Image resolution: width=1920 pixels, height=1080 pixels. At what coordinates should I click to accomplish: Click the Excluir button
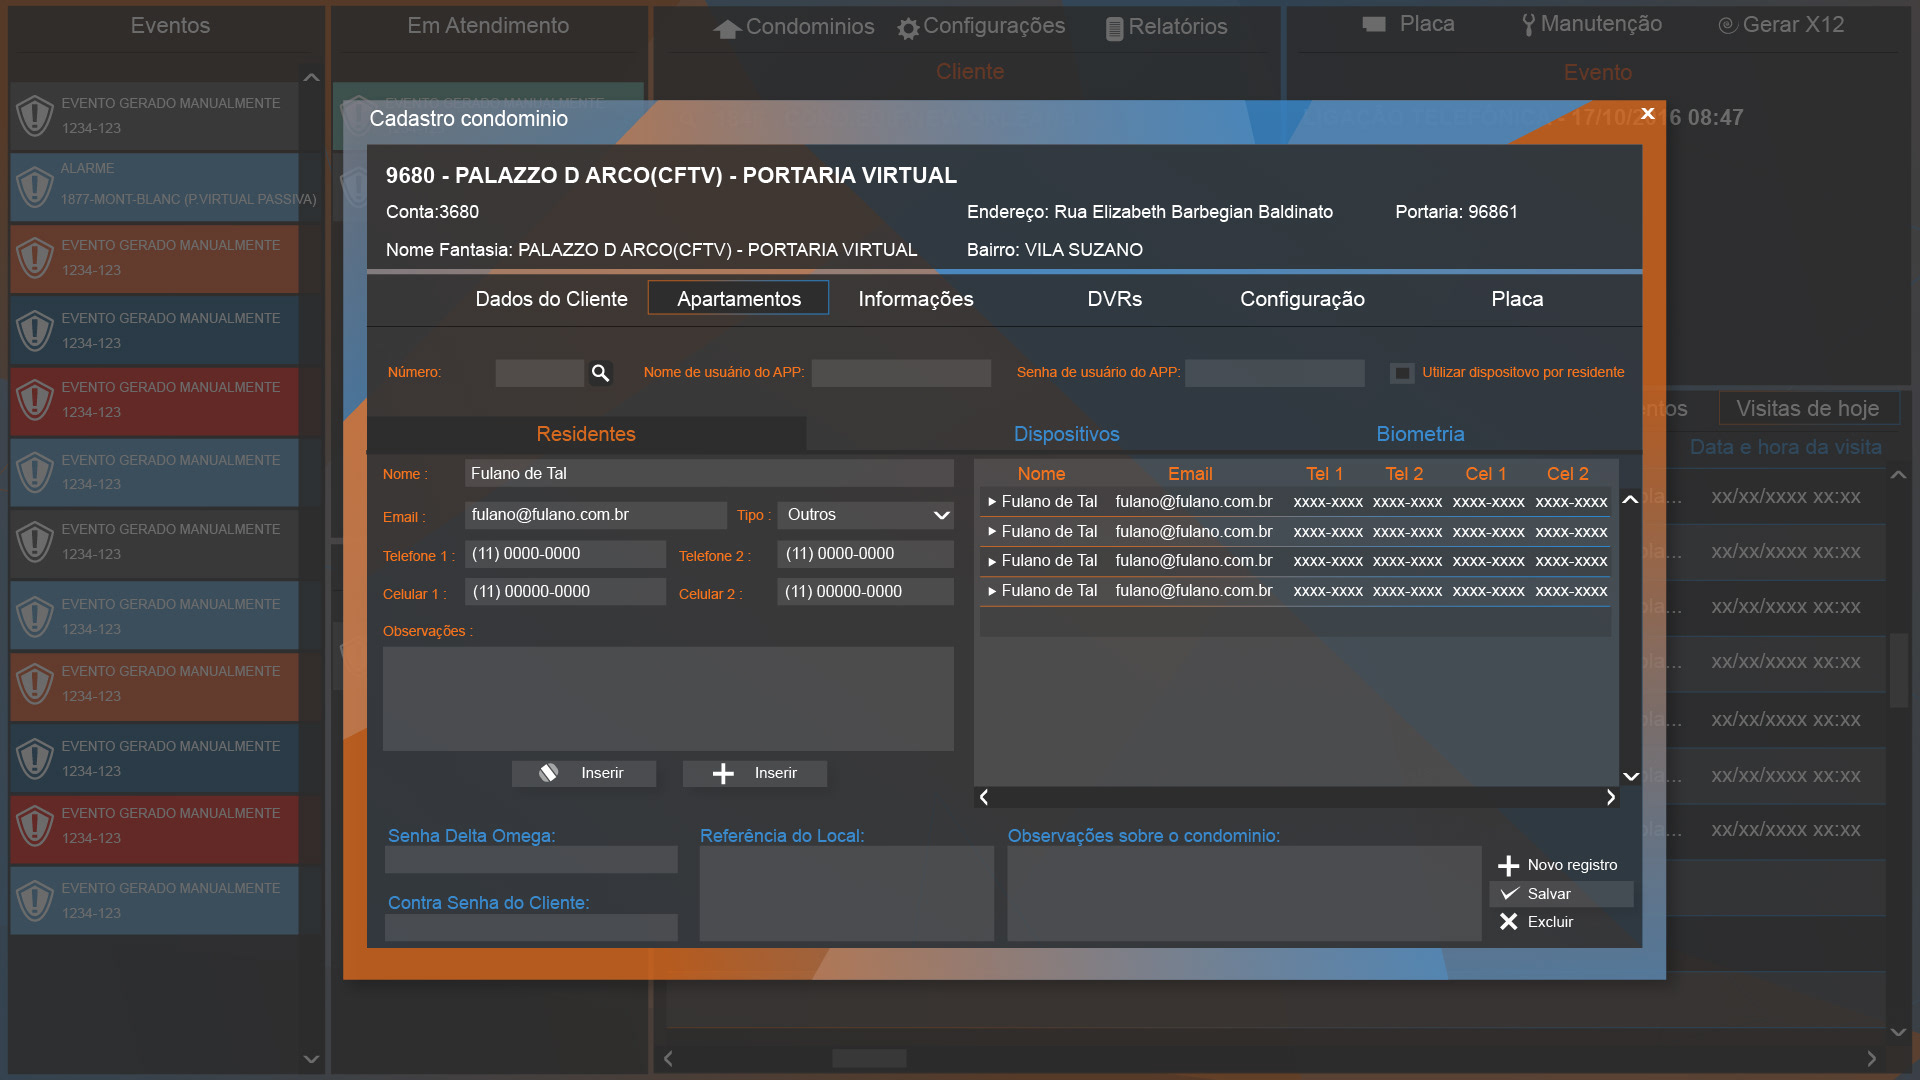tap(1561, 922)
